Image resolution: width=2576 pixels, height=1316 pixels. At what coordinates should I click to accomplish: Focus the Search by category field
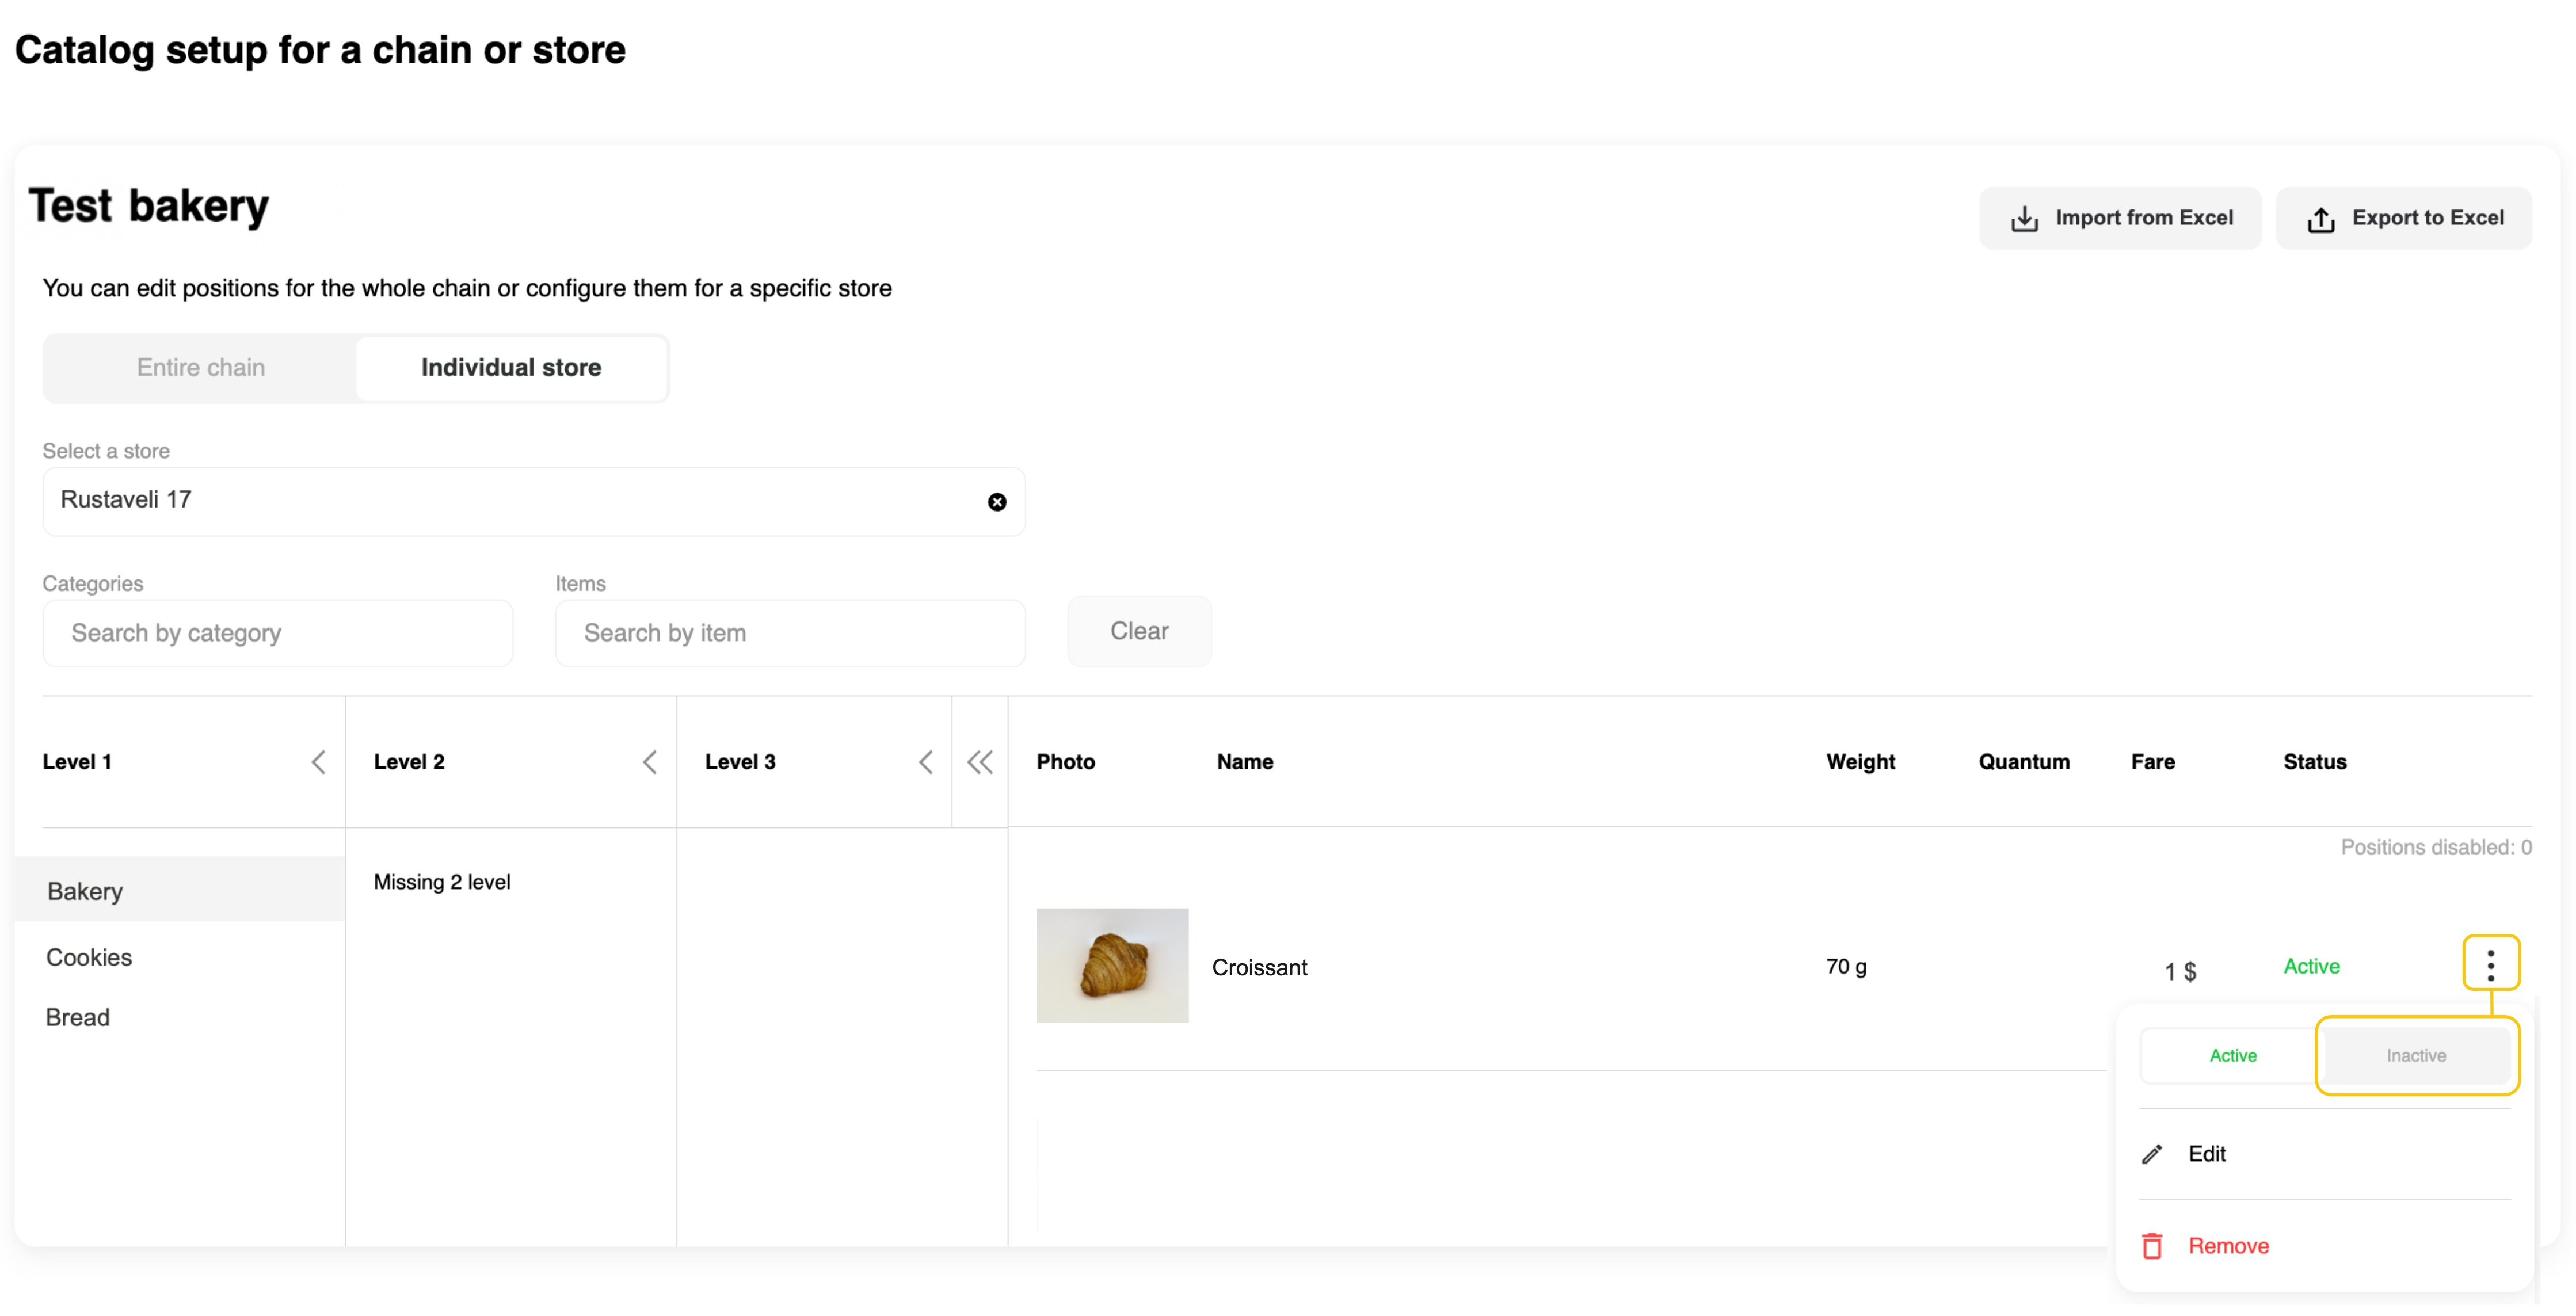click(x=278, y=633)
